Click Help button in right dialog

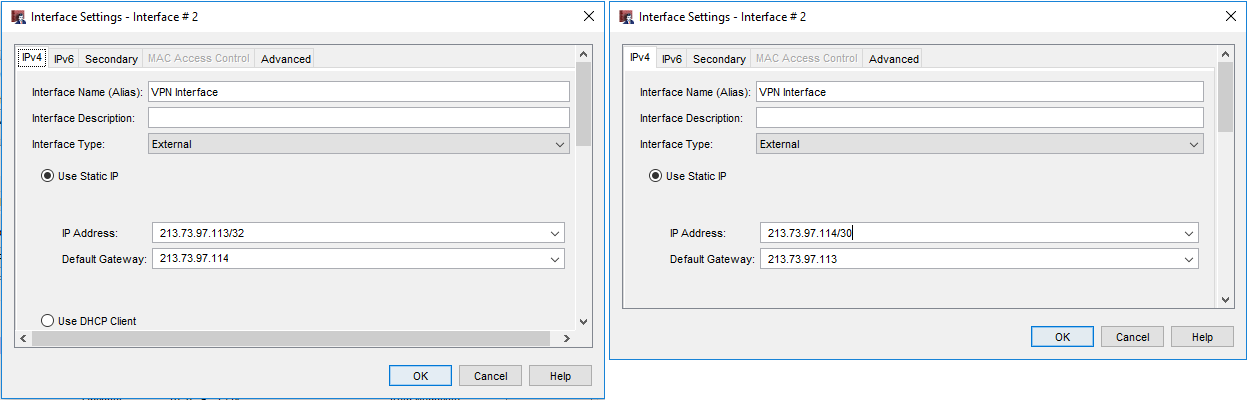pos(1202,337)
